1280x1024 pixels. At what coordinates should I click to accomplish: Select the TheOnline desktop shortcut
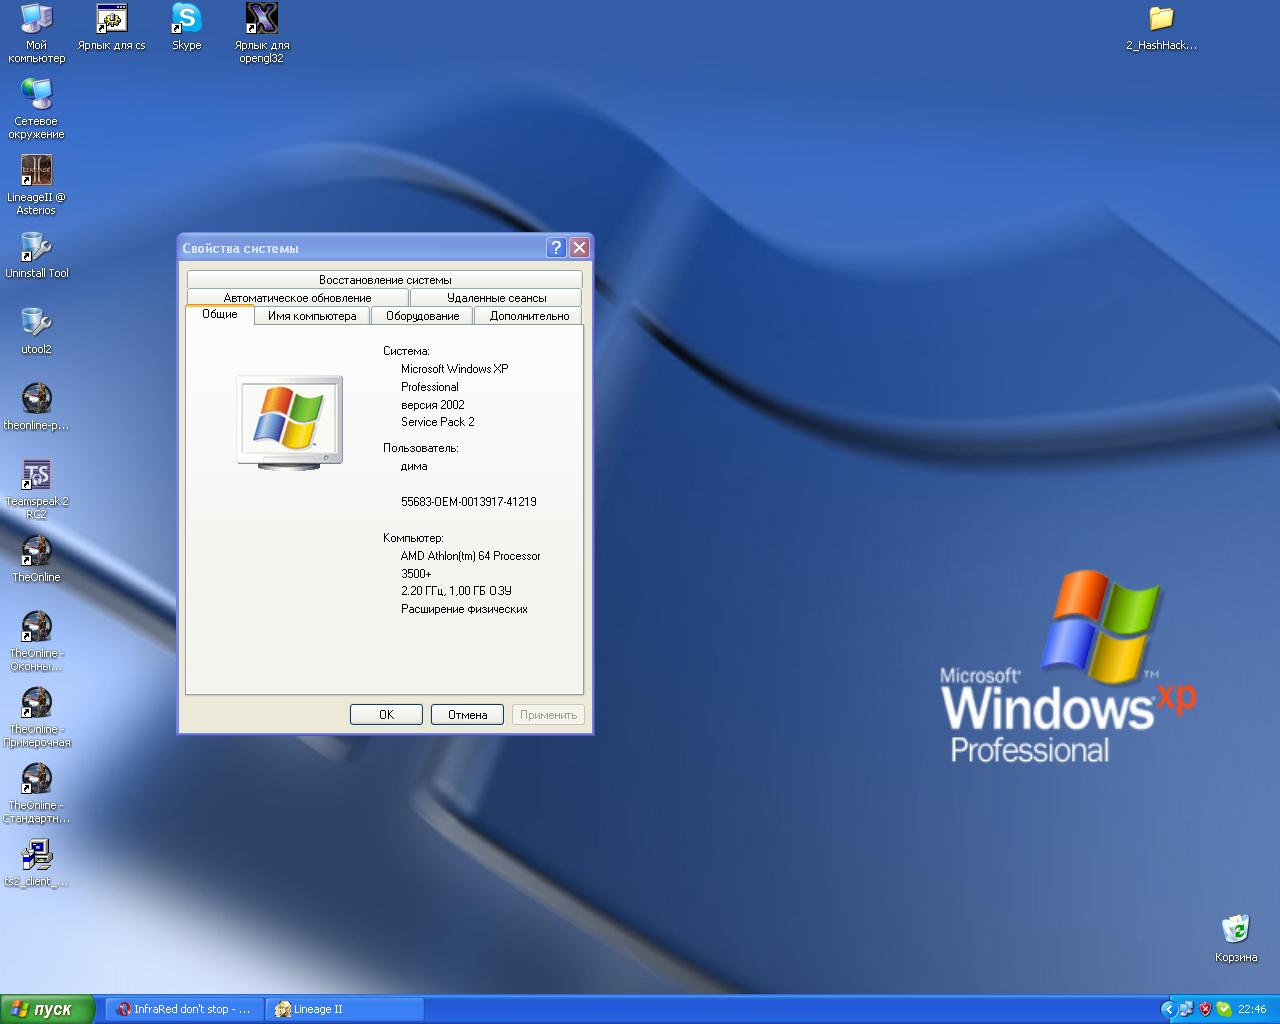click(x=36, y=559)
